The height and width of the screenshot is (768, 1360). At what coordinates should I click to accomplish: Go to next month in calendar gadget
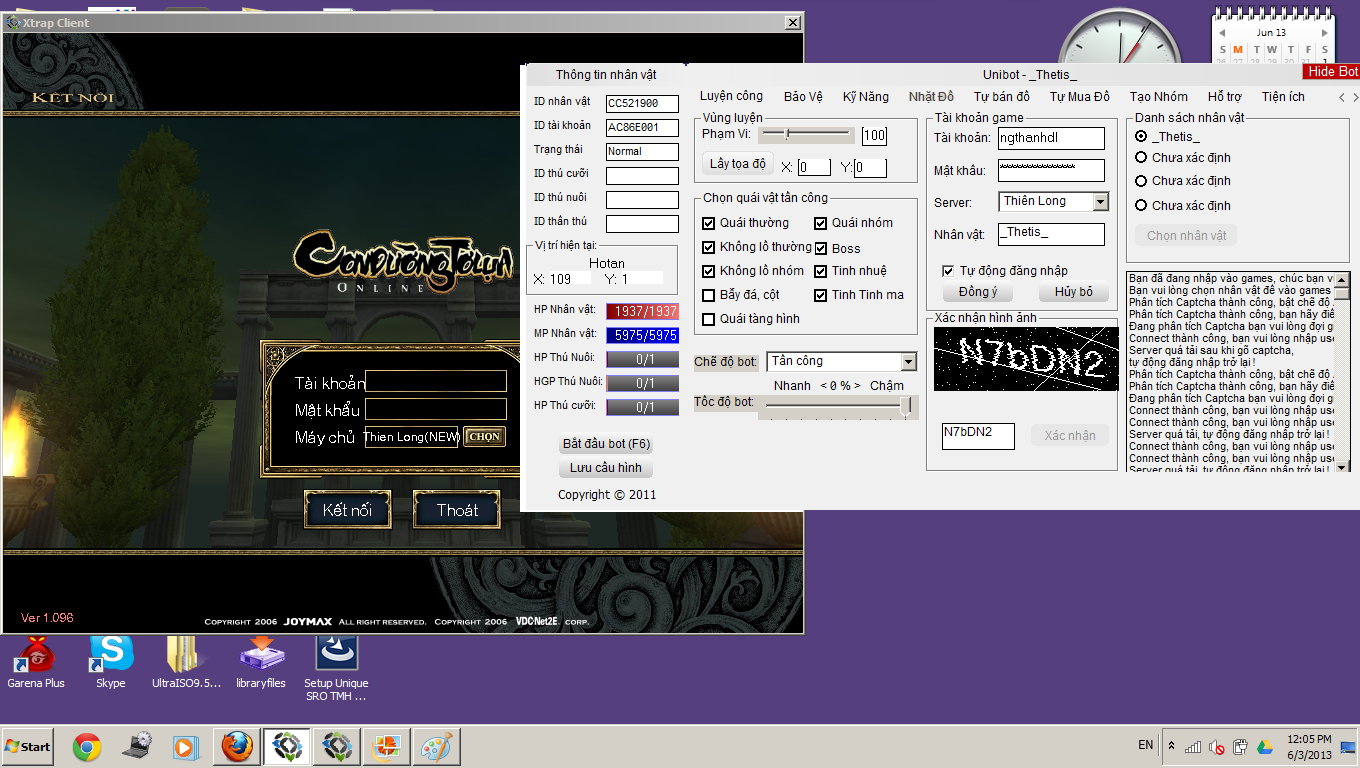[x=1325, y=33]
